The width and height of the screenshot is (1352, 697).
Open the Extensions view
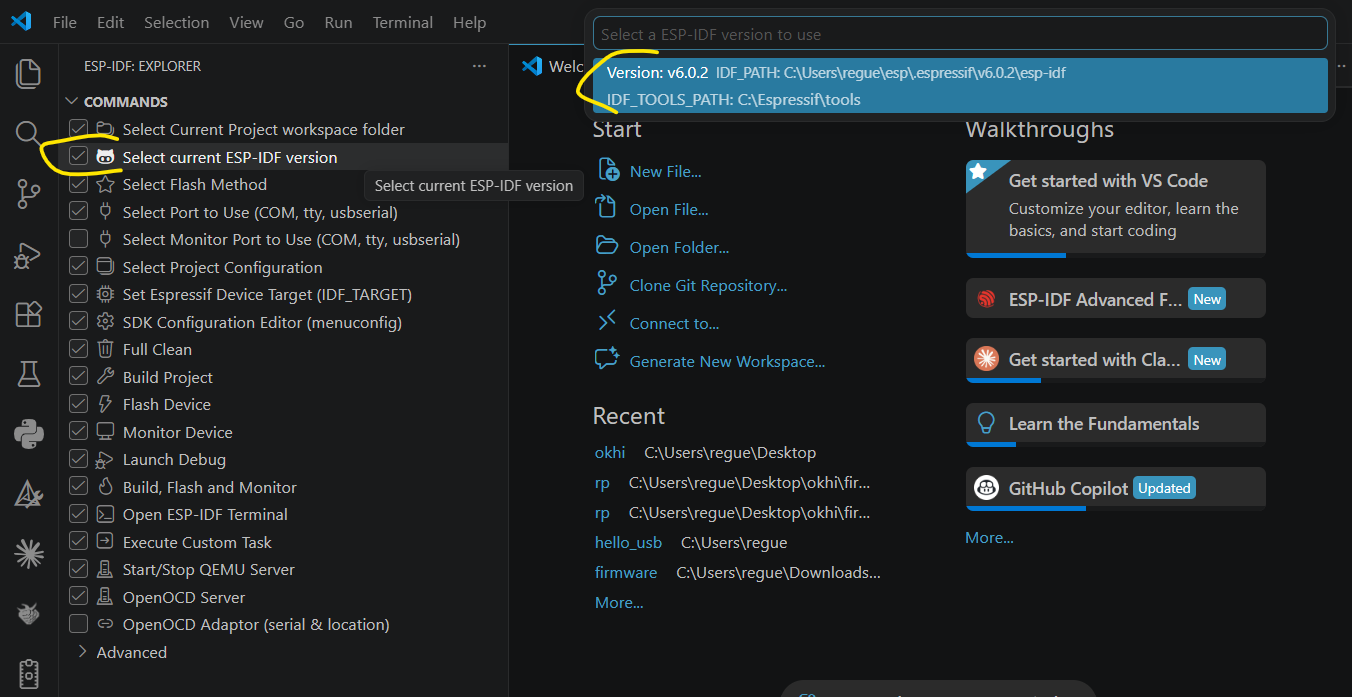point(29,314)
